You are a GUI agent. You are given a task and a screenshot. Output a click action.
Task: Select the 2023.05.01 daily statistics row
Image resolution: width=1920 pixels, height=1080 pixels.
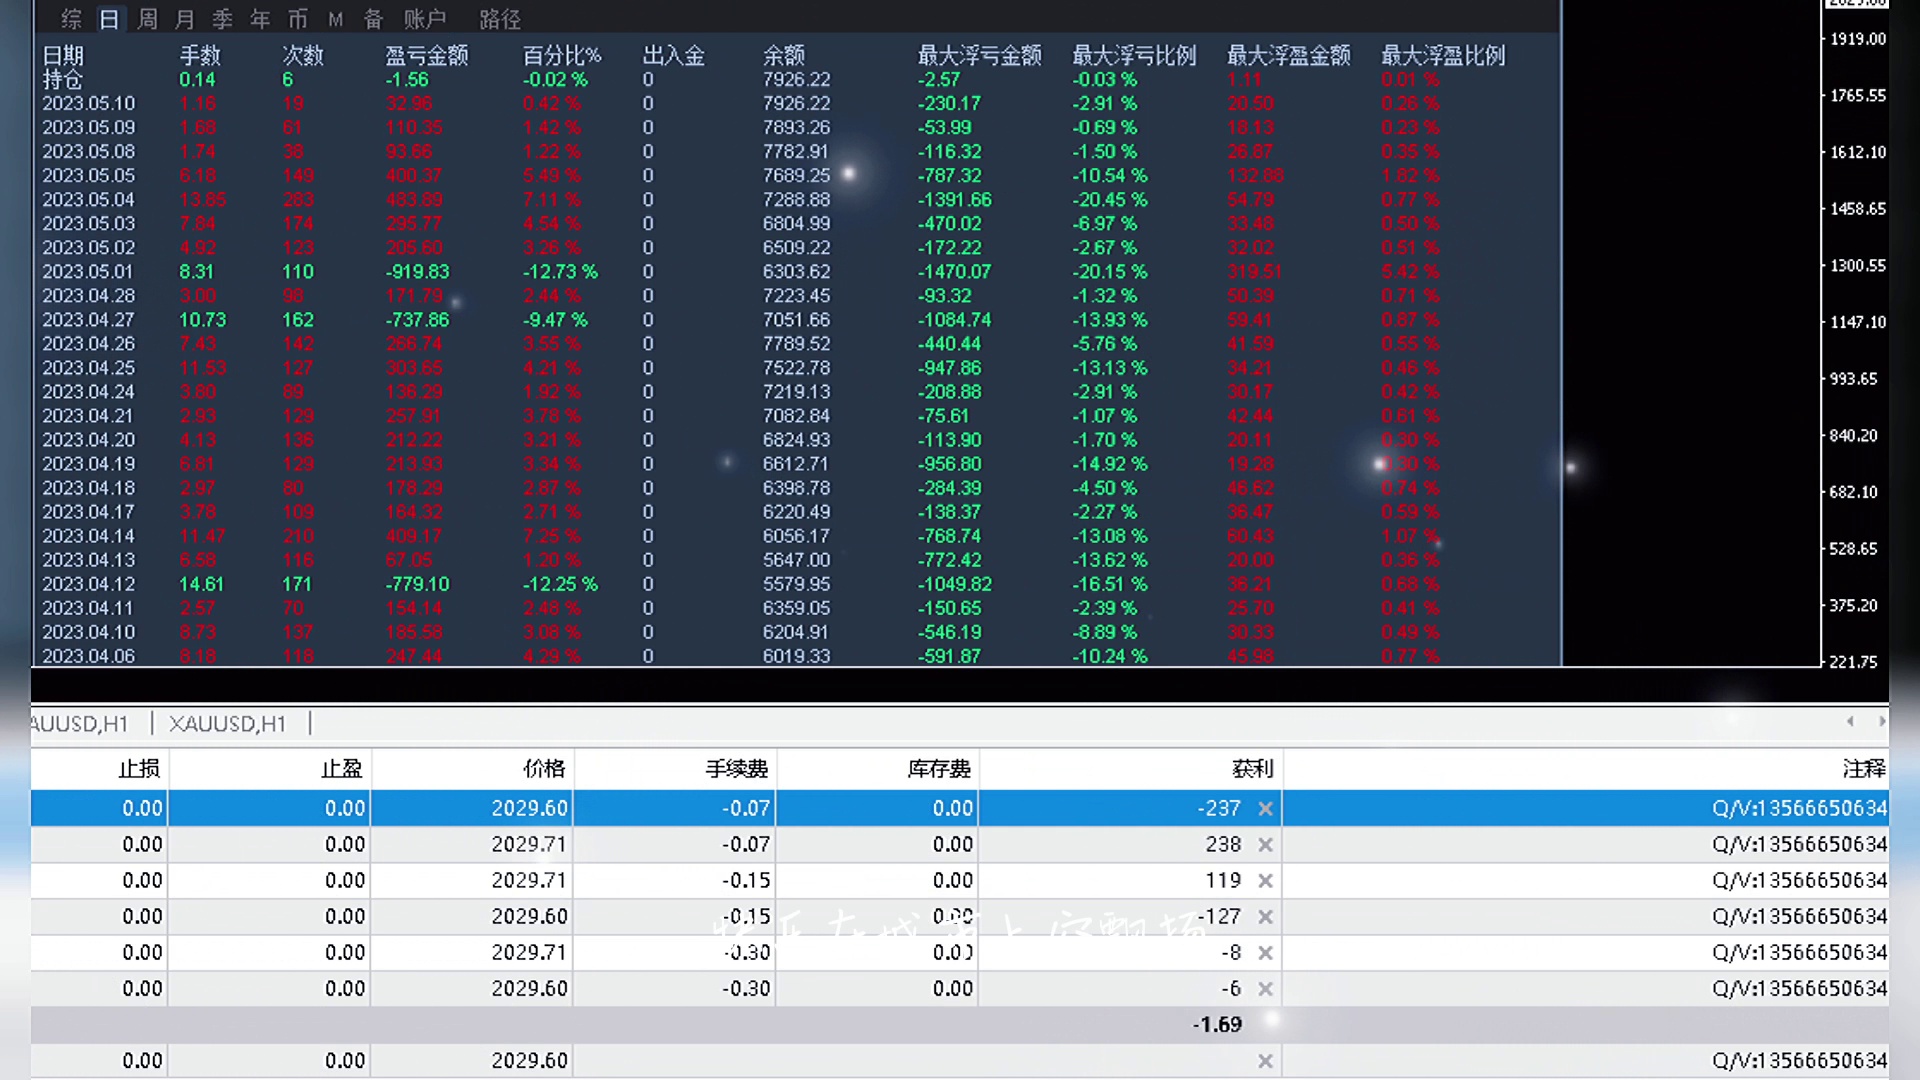click(x=88, y=272)
